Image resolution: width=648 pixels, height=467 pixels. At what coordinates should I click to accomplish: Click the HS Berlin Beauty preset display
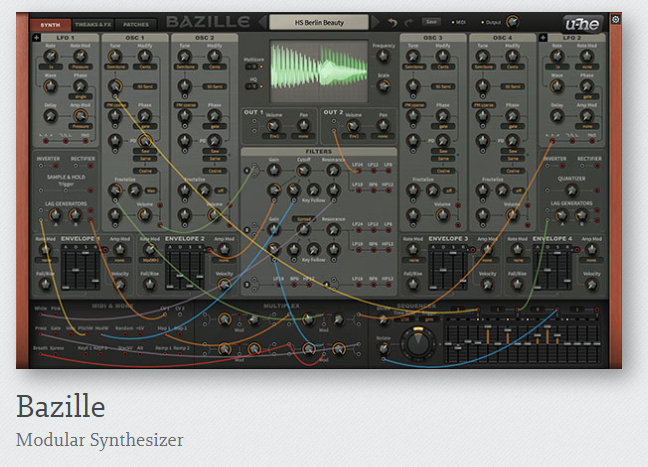pos(319,22)
